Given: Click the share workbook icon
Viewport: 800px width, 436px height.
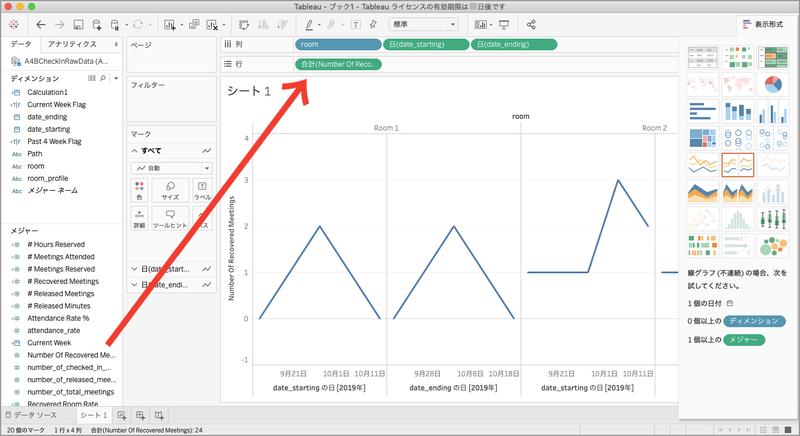Looking at the screenshot, I should [x=531, y=24].
